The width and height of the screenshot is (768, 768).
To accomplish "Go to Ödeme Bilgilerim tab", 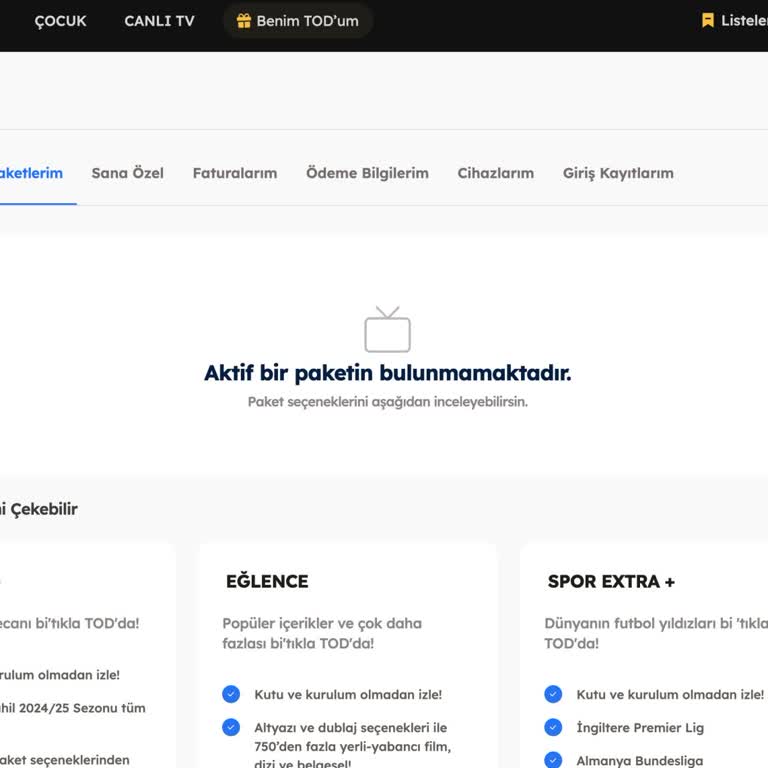I will click(367, 173).
